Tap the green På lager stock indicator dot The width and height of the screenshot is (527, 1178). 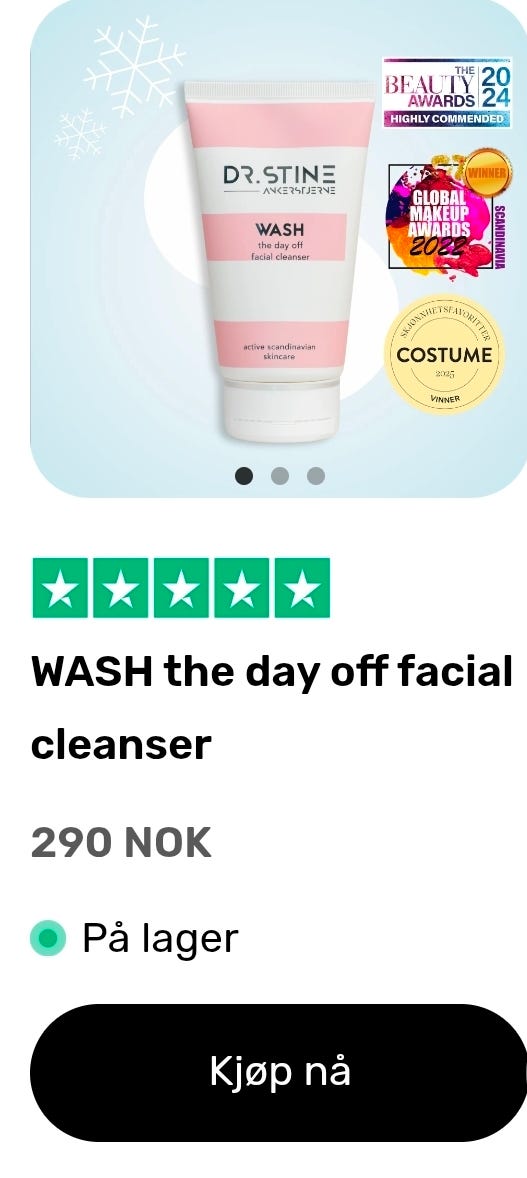pyautogui.click(x=48, y=938)
